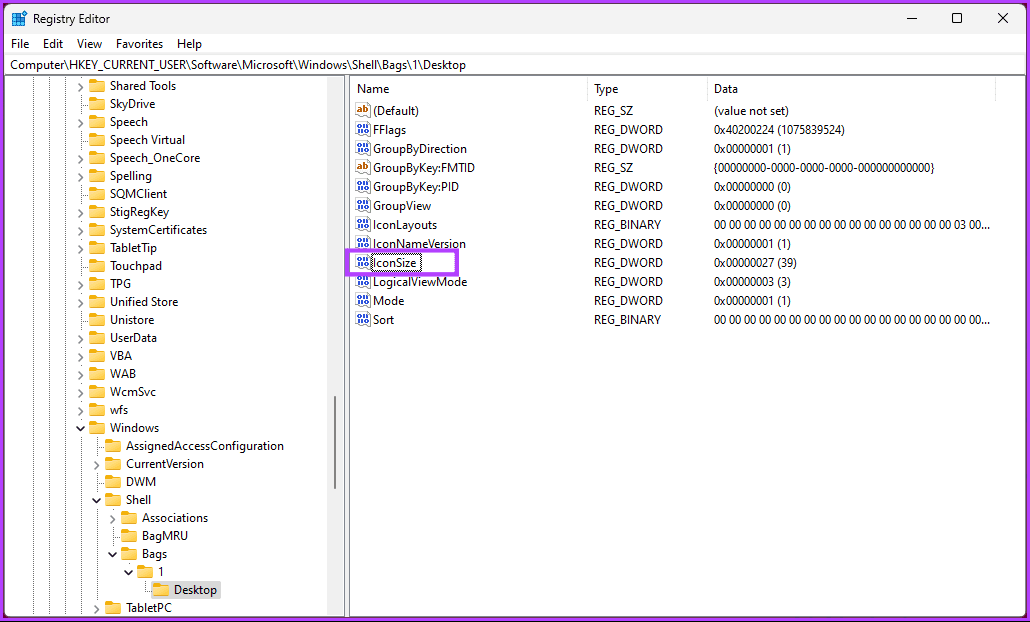Viewport: 1030px width, 622px height.
Task: Expand the Spelling key
Action: (x=81, y=176)
